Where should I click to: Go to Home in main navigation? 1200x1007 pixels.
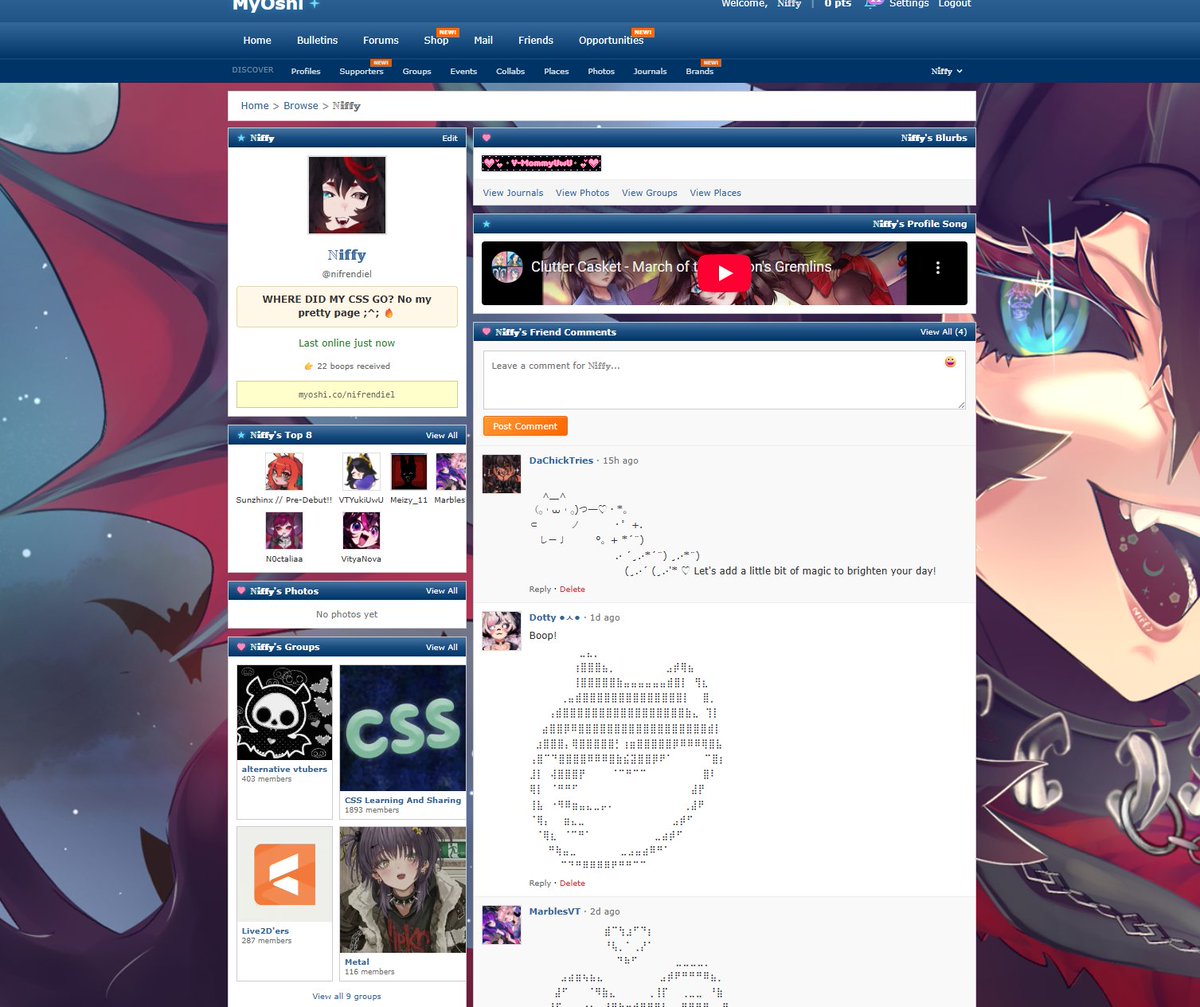coord(257,40)
